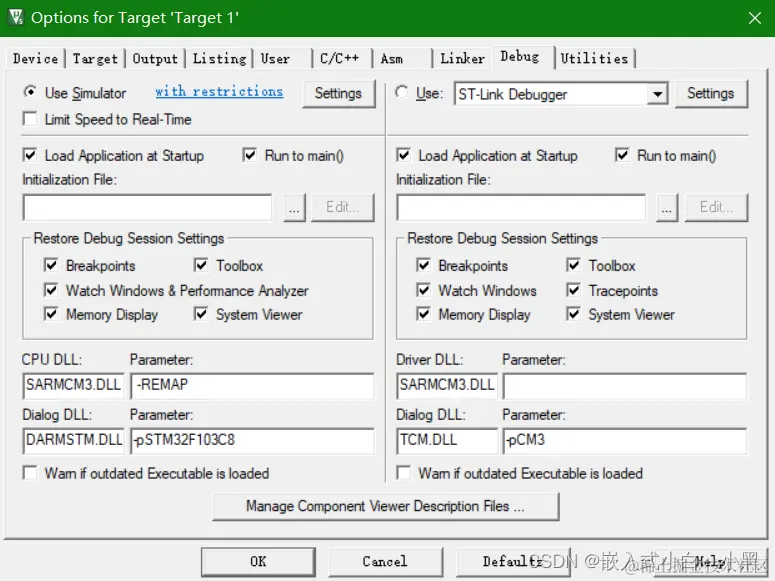The width and height of the screenshot is (775, 581).
Task: Click CPU DLL field SARMCM3.DLL
Action: (x=74, y=386)
